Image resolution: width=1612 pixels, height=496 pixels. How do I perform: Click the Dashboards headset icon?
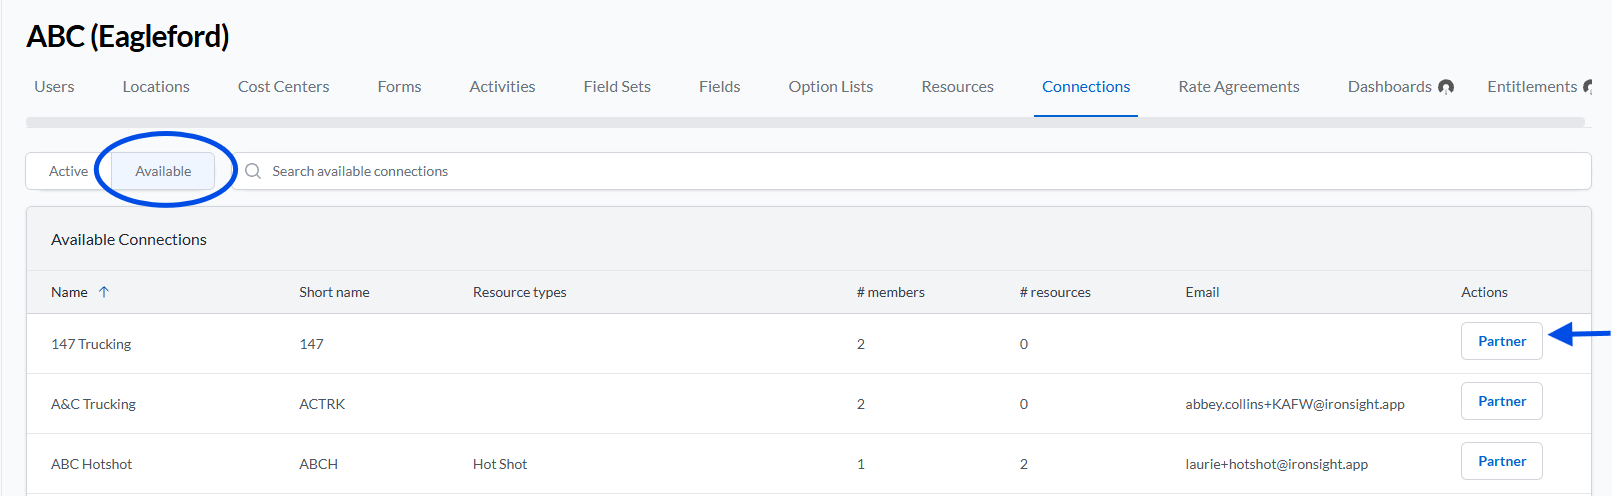[x=1446, y=87]
